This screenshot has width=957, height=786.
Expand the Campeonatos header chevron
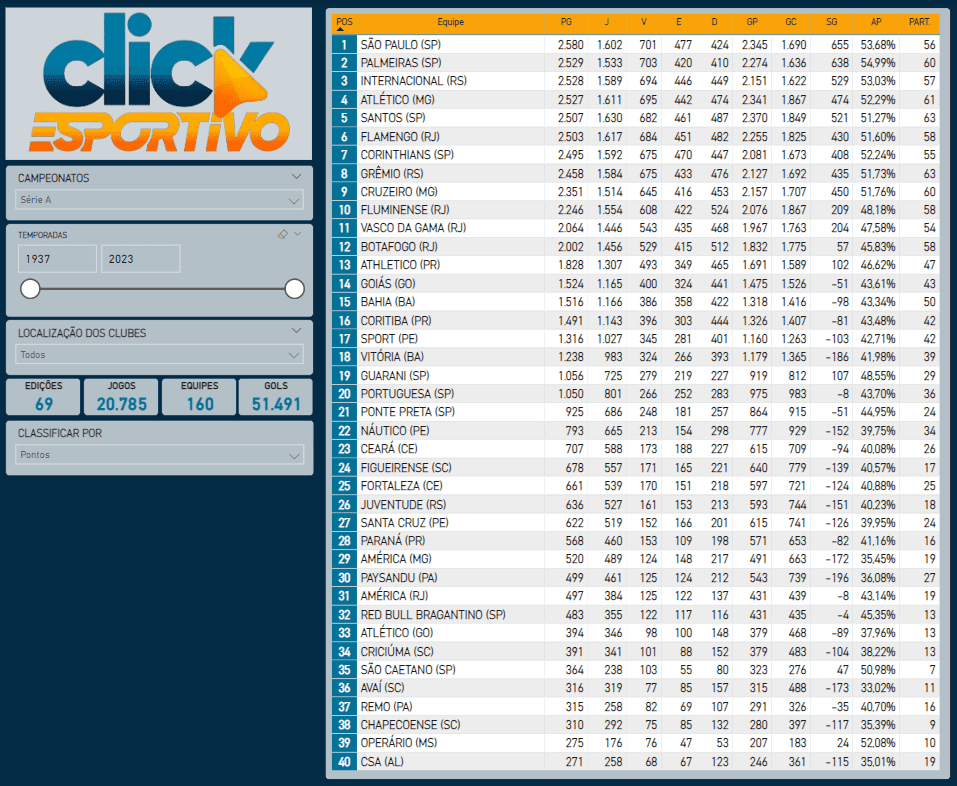click(x=296, y=177)
